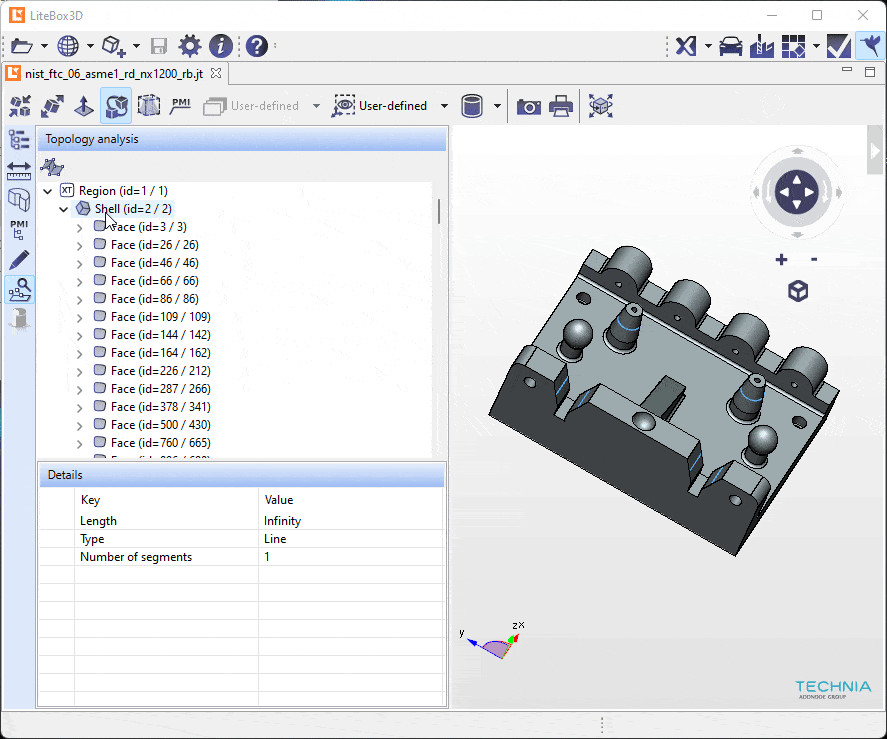
Task: Select Face (id=226 / 212) row
Action: click(161, 371)
